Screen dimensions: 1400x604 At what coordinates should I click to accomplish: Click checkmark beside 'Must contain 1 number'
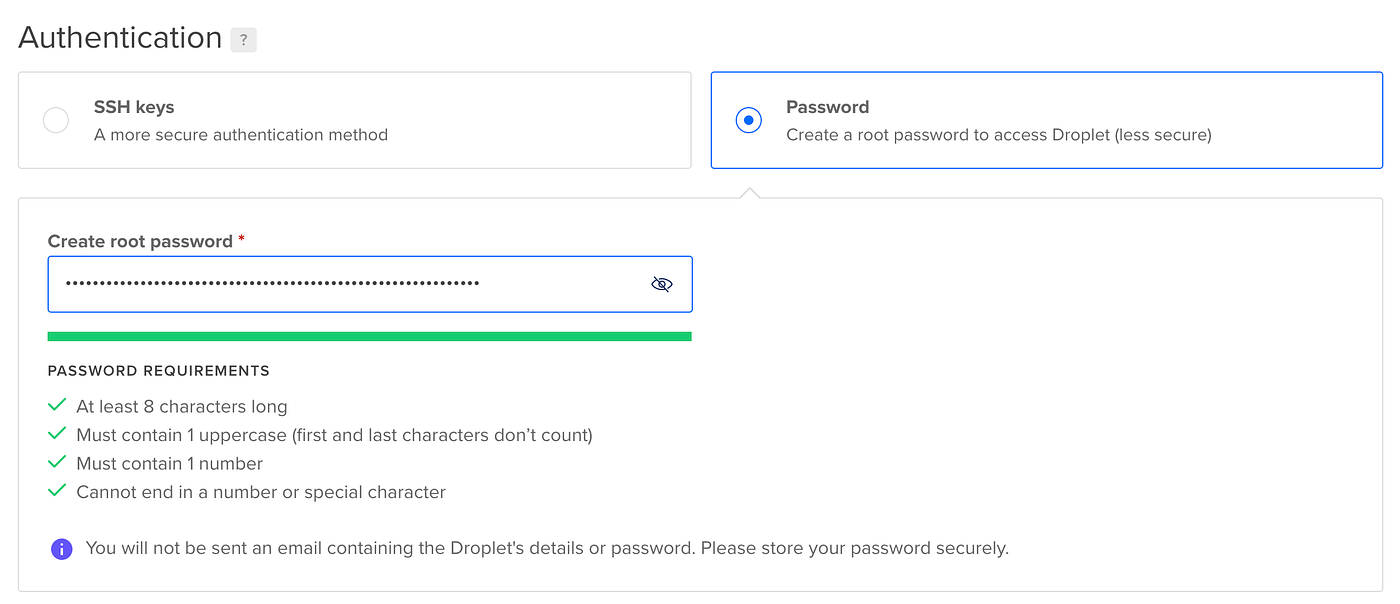[57, 463]
